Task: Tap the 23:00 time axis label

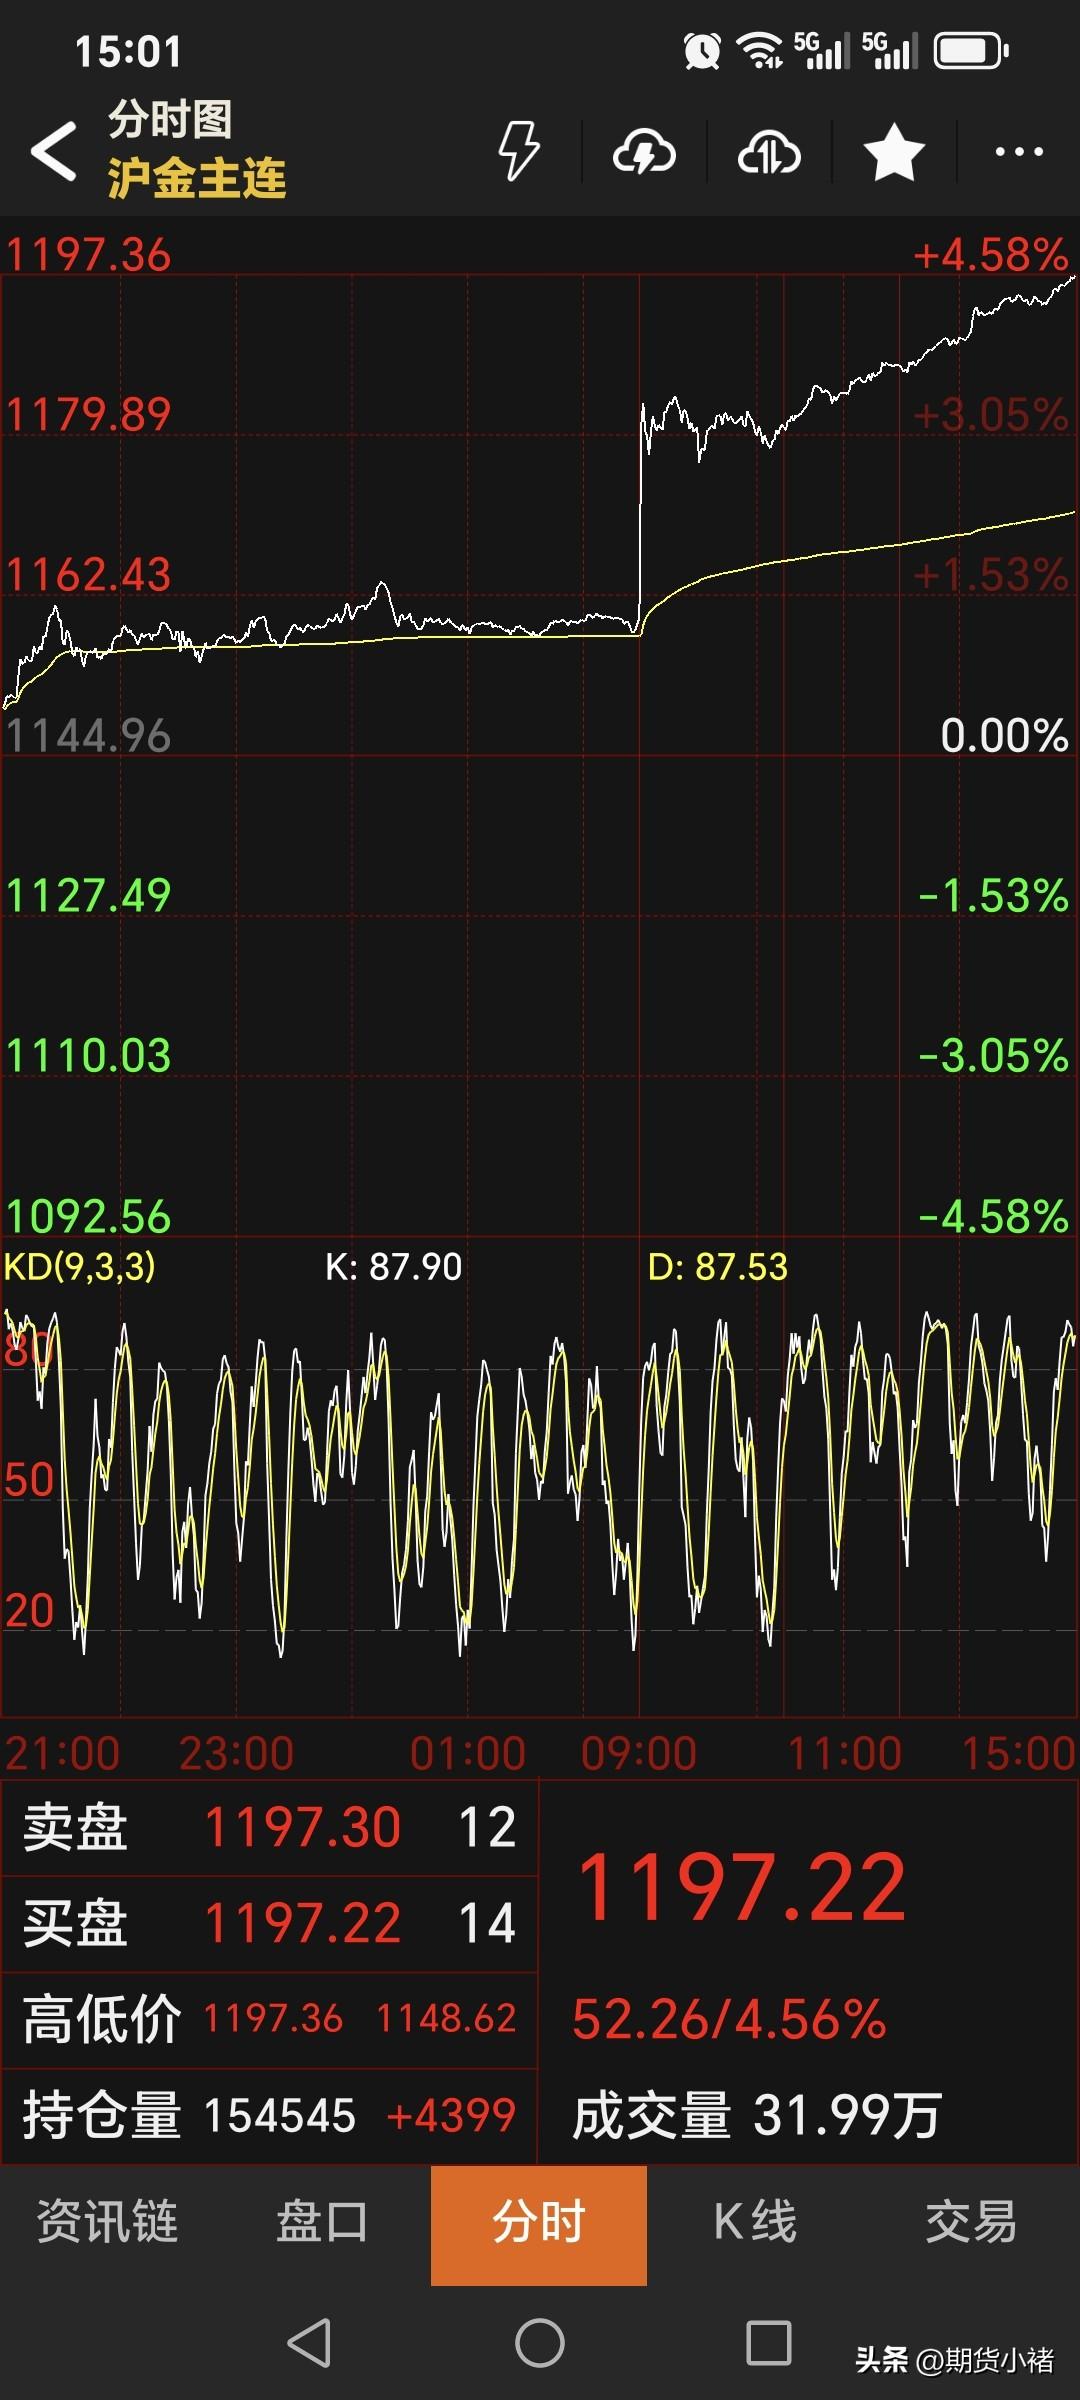Action: pos(236,1753)
